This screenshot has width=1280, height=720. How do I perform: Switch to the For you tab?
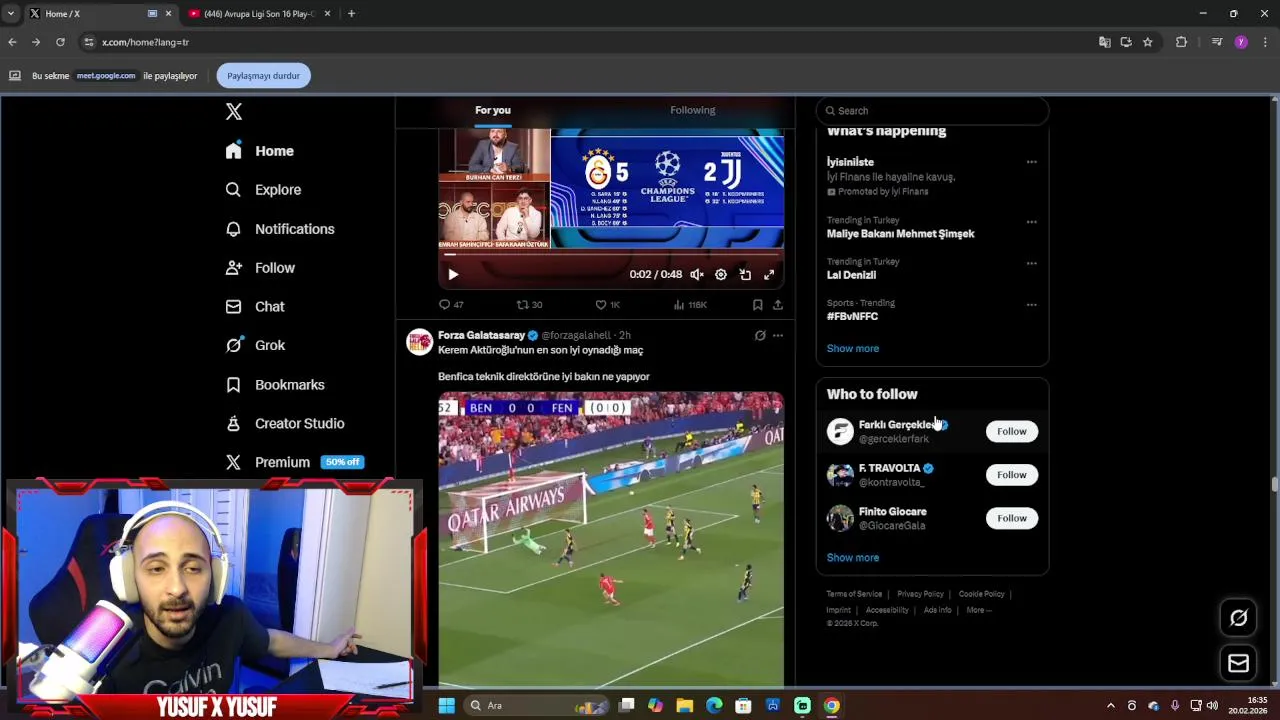[493, 110]
